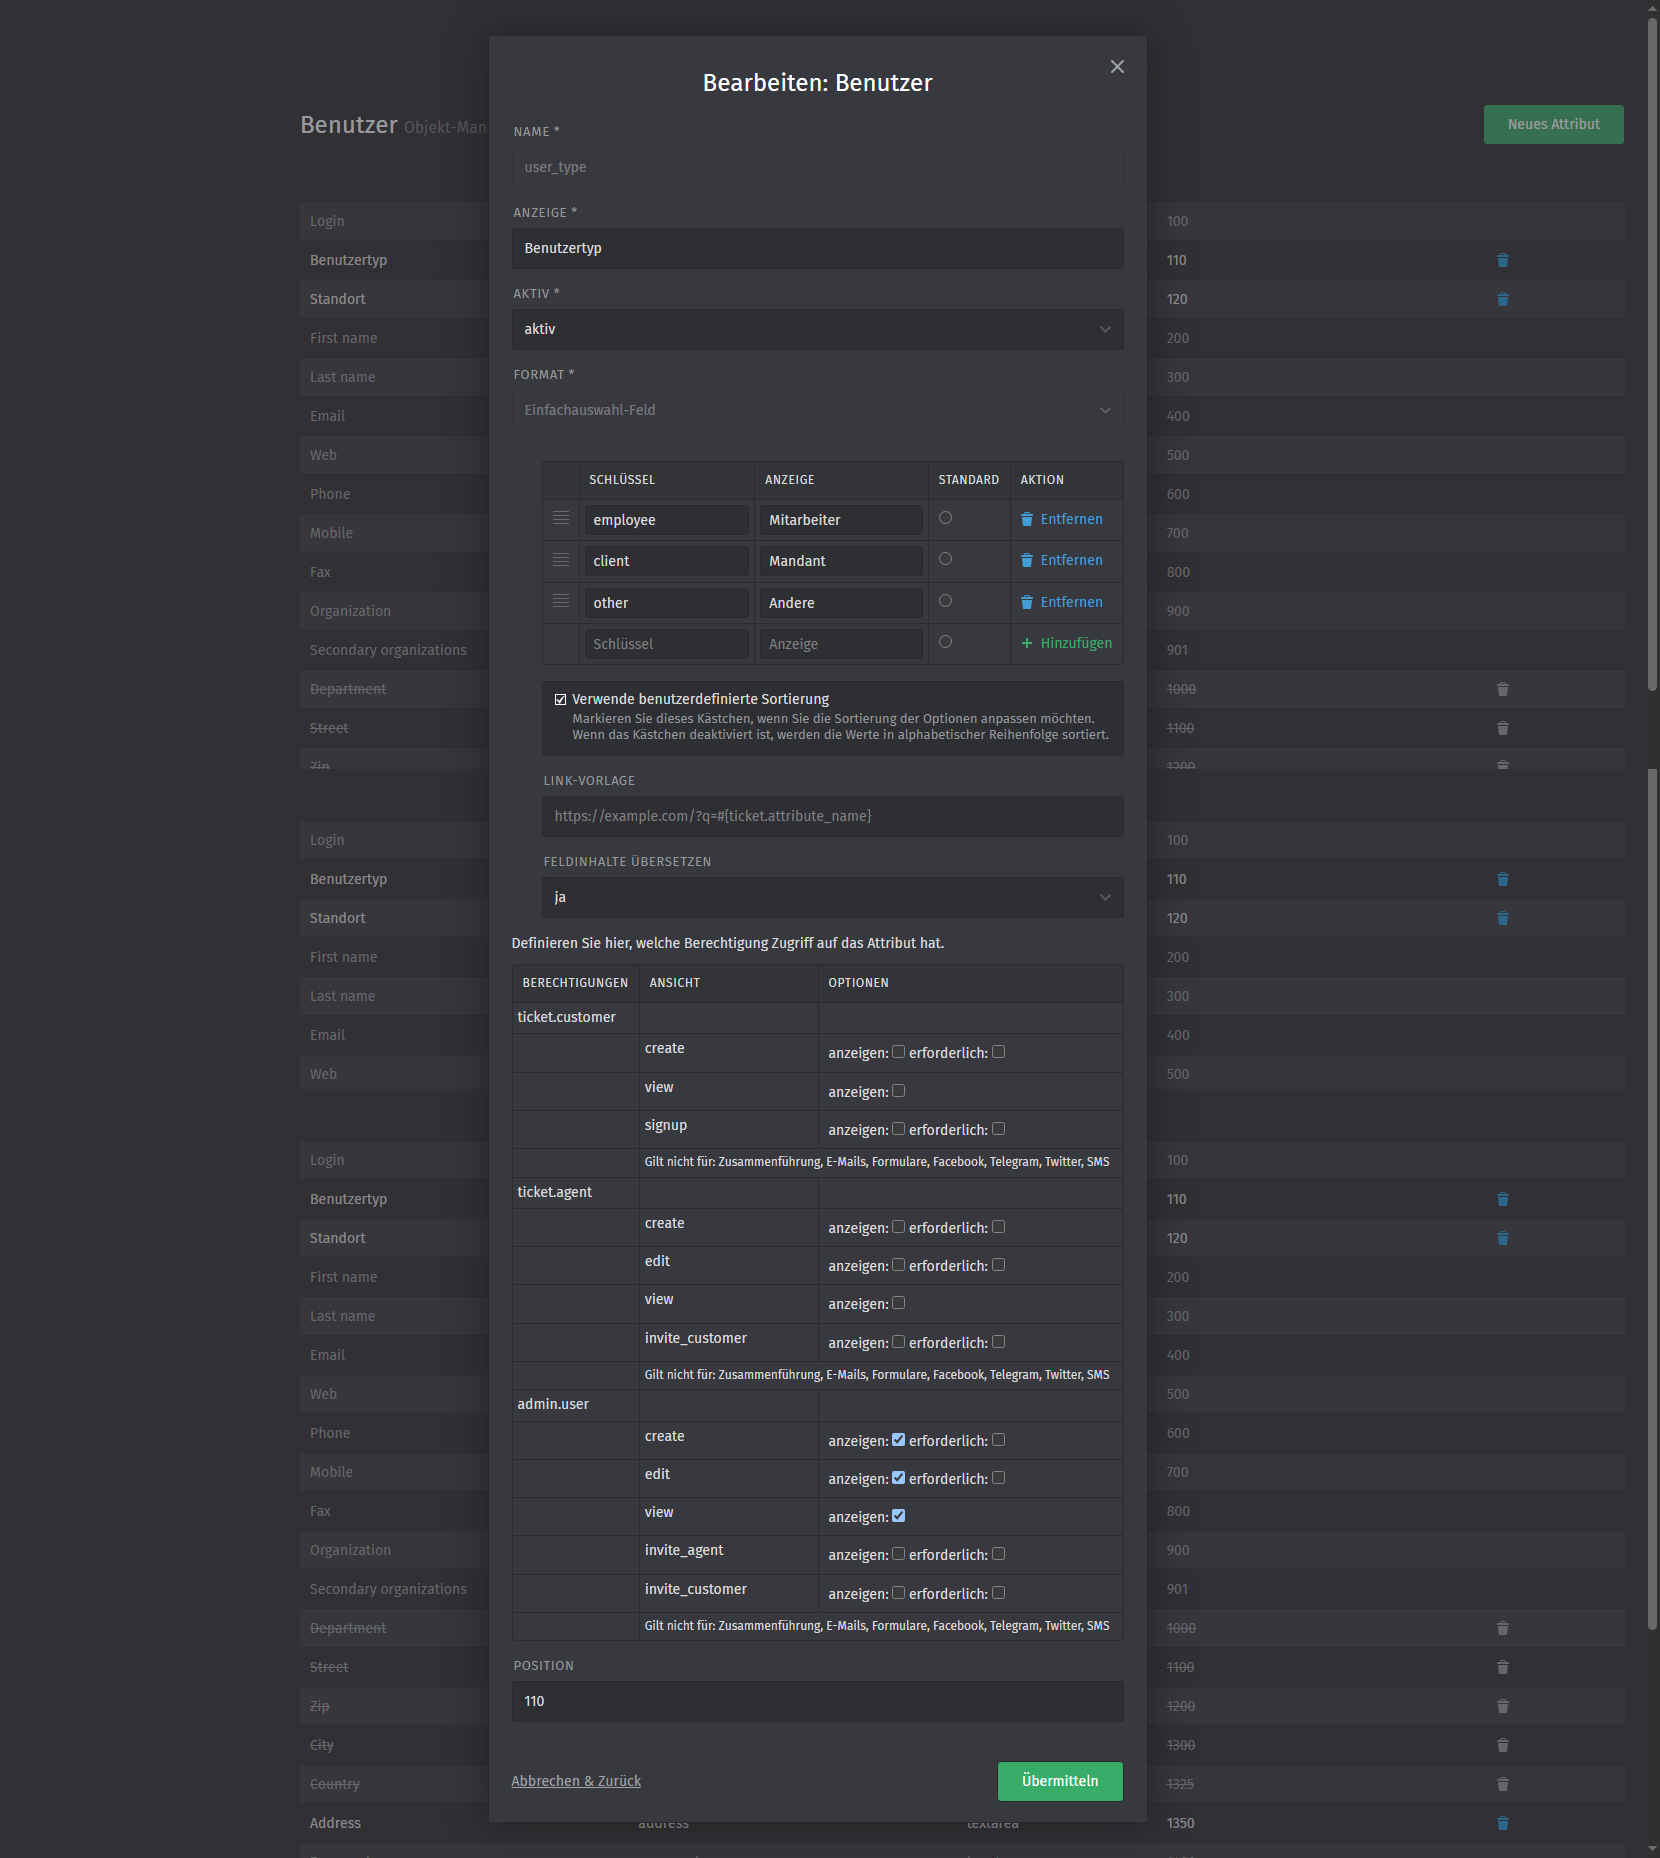Click the plus Hinzufügen icon
Screen dimensions: 1660x1858
click(x=1027, y=643)
